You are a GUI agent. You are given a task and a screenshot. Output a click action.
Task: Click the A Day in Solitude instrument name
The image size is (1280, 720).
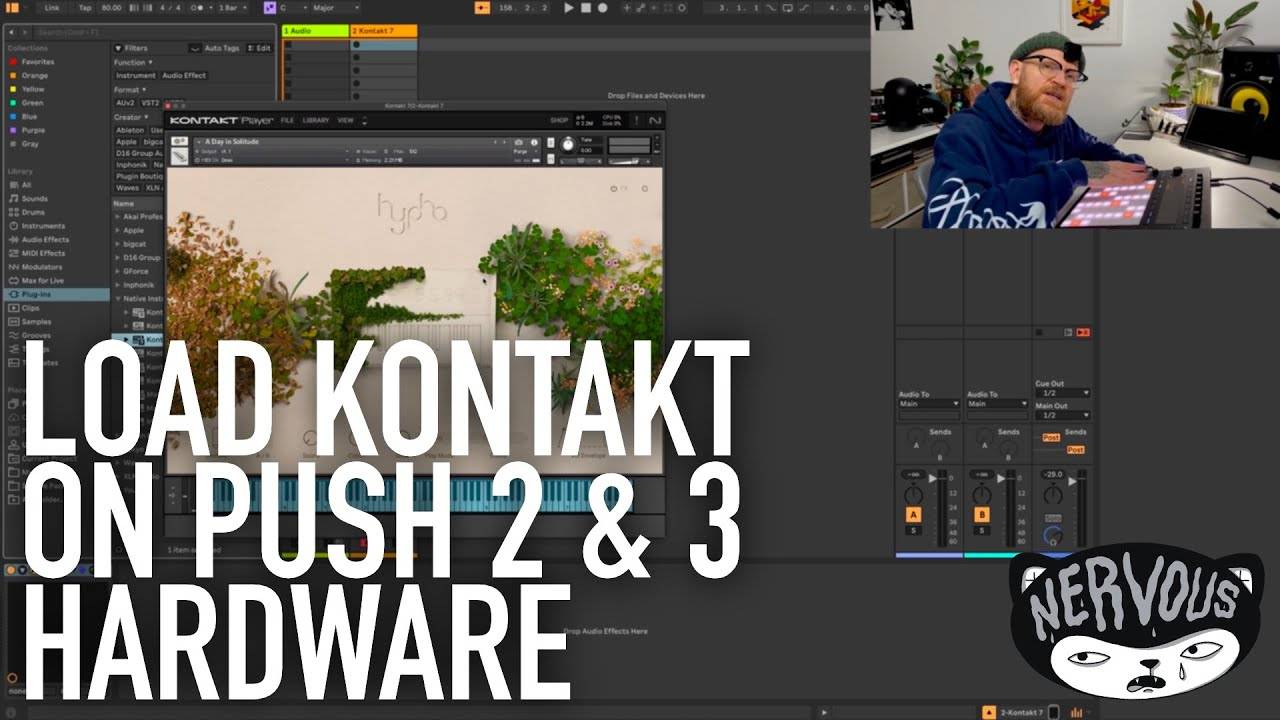click(x=232, y=142)
